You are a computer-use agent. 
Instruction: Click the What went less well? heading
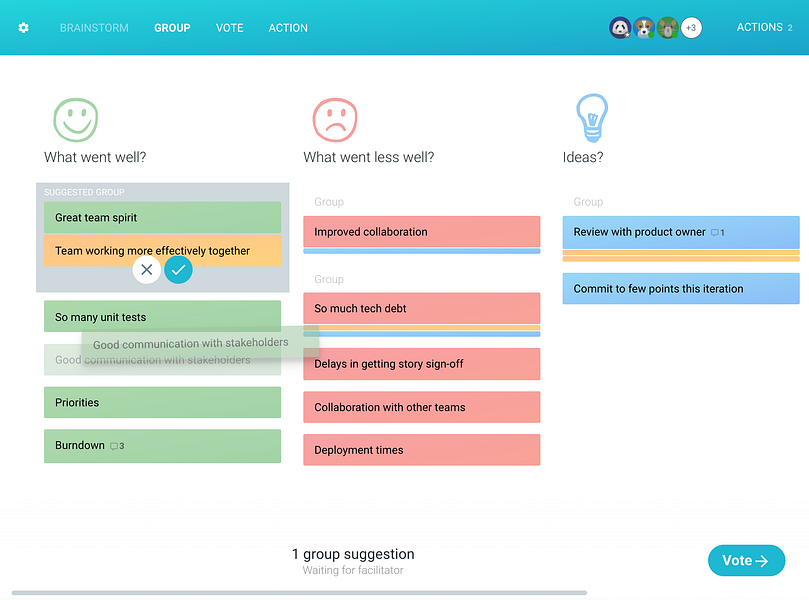coord(368,157)
